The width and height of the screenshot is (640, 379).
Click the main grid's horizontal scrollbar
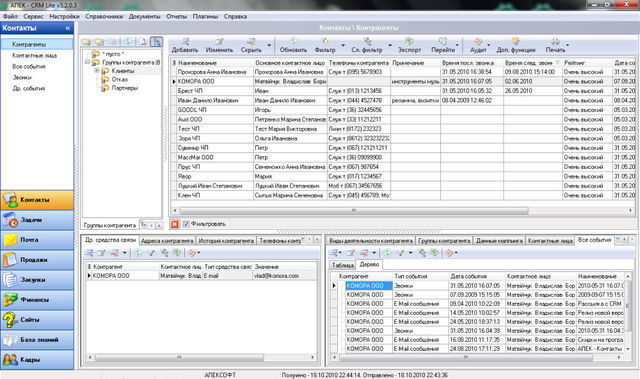coord(353,211)
